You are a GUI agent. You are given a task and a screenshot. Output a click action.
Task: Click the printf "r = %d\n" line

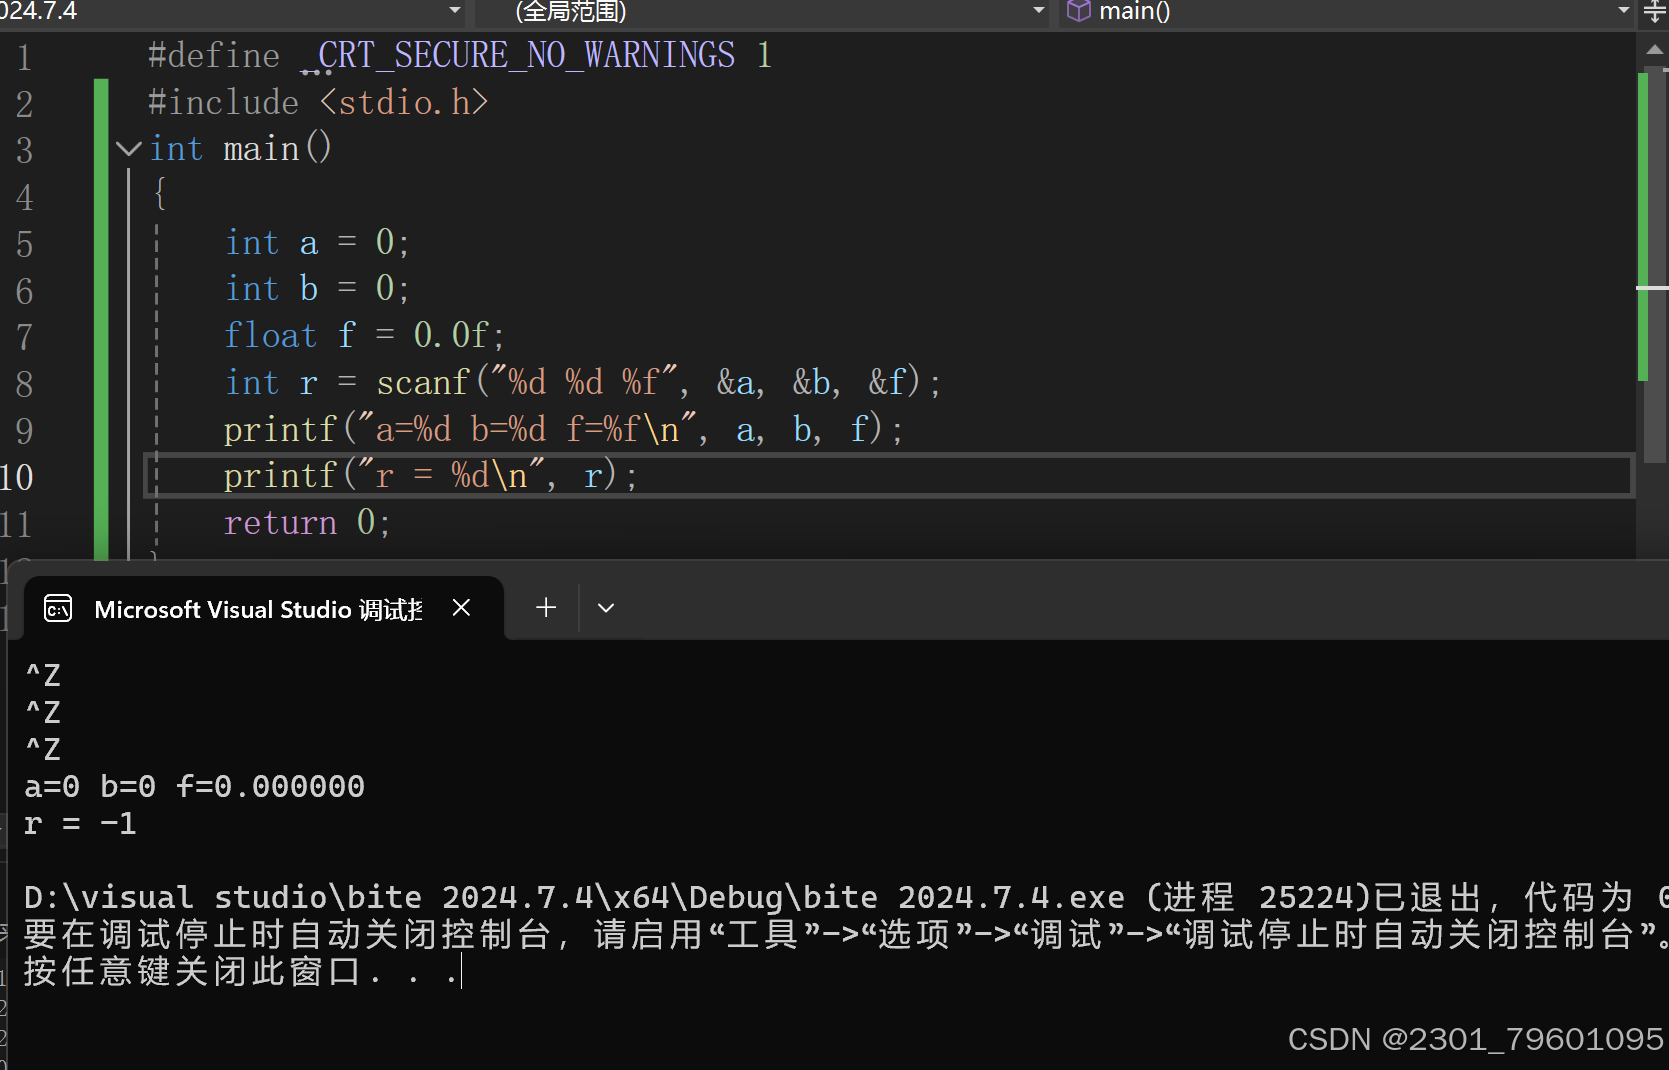pos(430,476)
